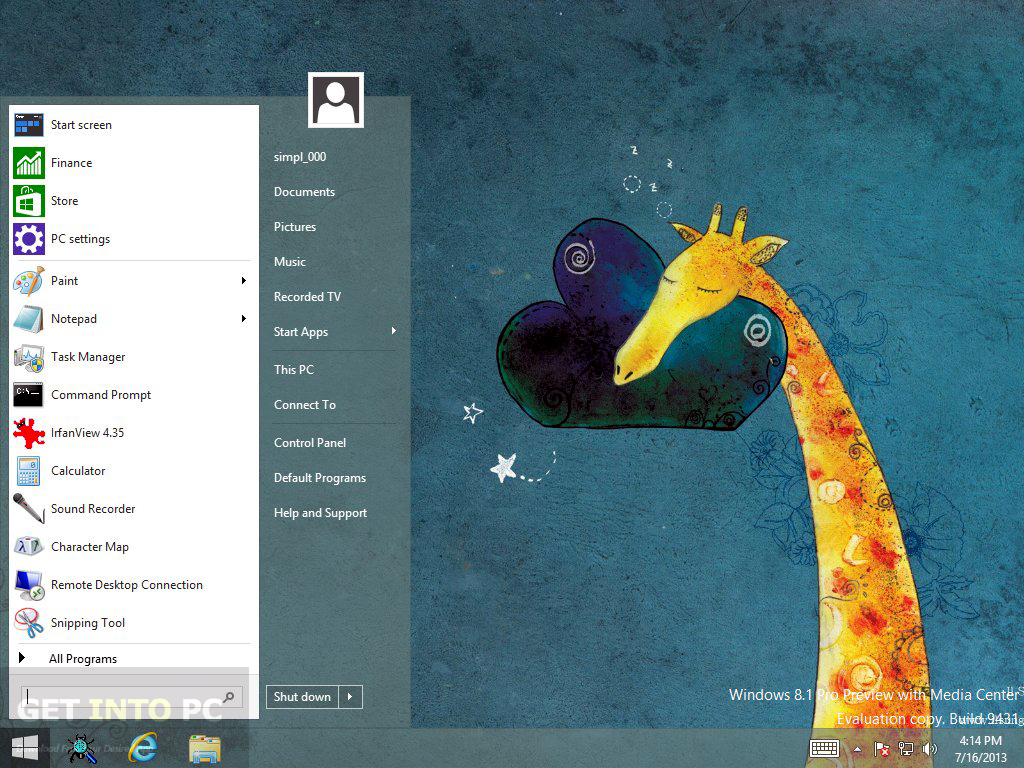1024x768 pixels.
Task: Open the simpl_000 user folder
Action: (300, 157)
